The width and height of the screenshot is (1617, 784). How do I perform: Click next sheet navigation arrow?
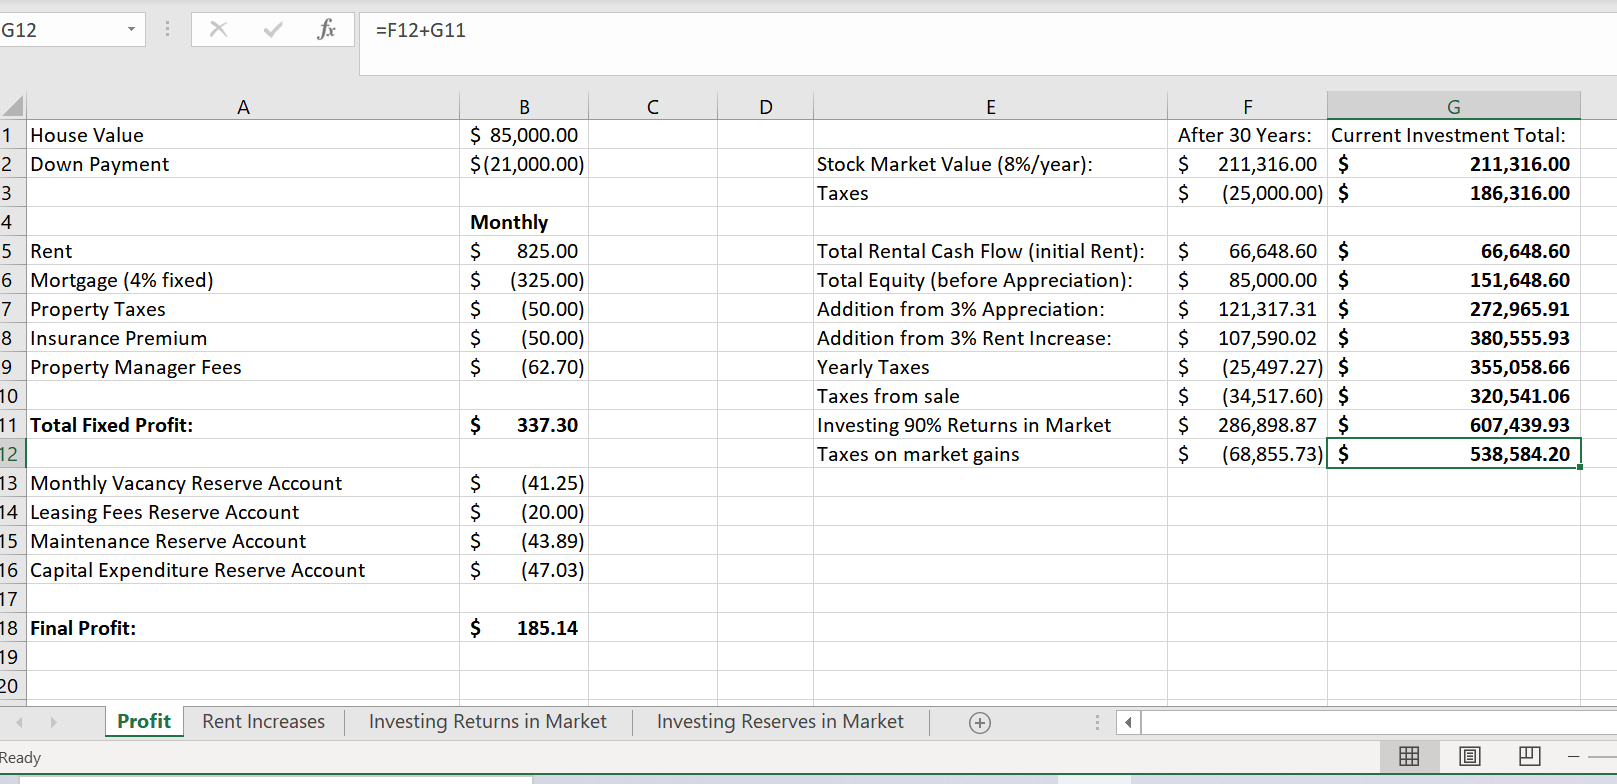(53, 722)
